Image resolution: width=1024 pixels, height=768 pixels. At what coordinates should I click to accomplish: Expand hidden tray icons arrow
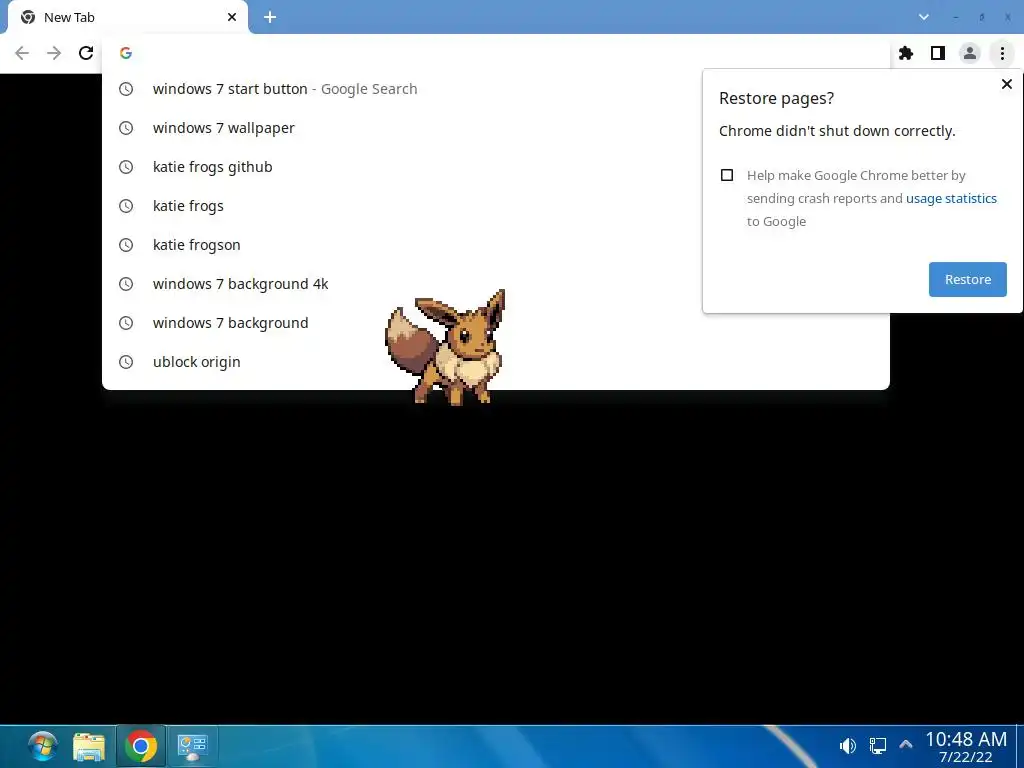tap(906, 744)
